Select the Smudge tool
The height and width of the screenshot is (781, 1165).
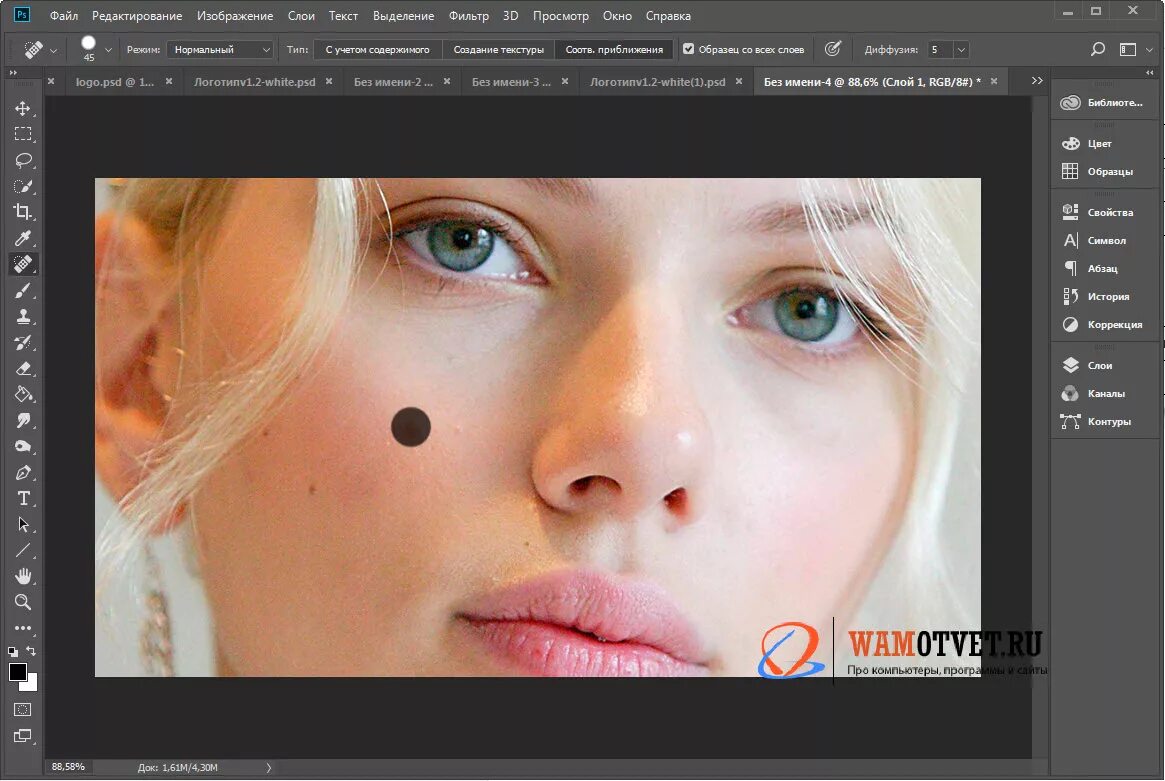(23, 421)
